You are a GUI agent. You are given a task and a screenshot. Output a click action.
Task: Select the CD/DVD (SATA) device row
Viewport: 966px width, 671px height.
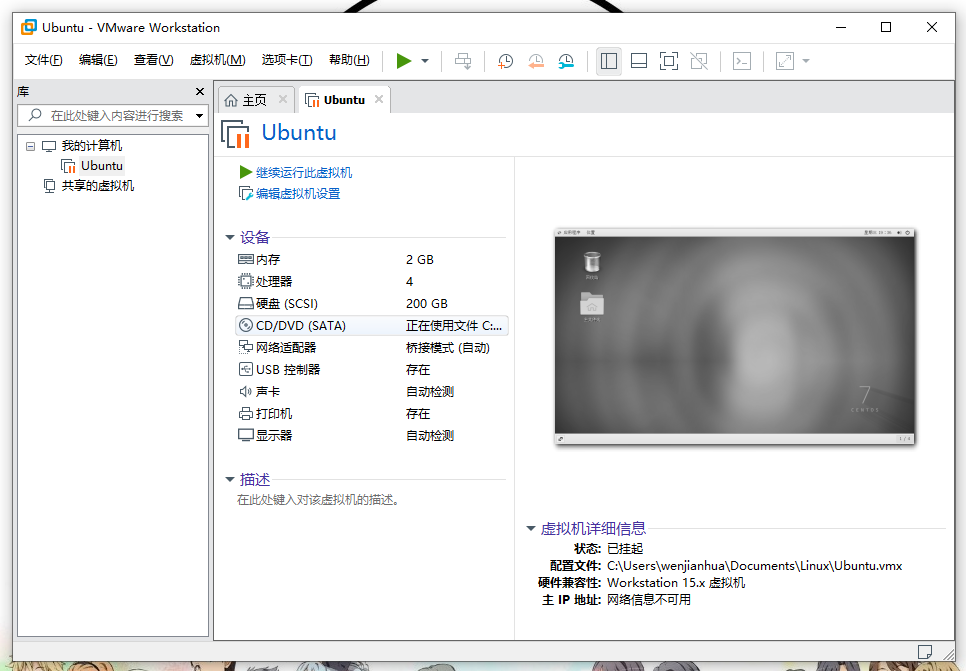(371, 325)
